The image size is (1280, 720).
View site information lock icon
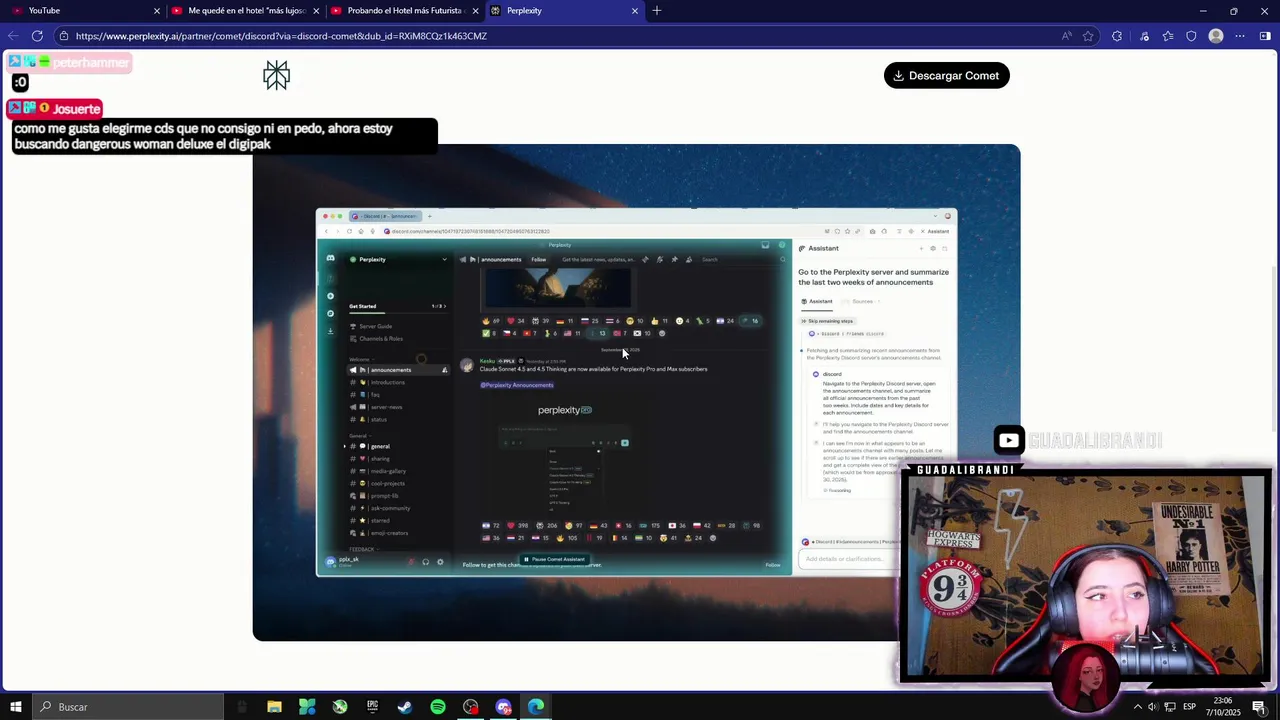64,36
